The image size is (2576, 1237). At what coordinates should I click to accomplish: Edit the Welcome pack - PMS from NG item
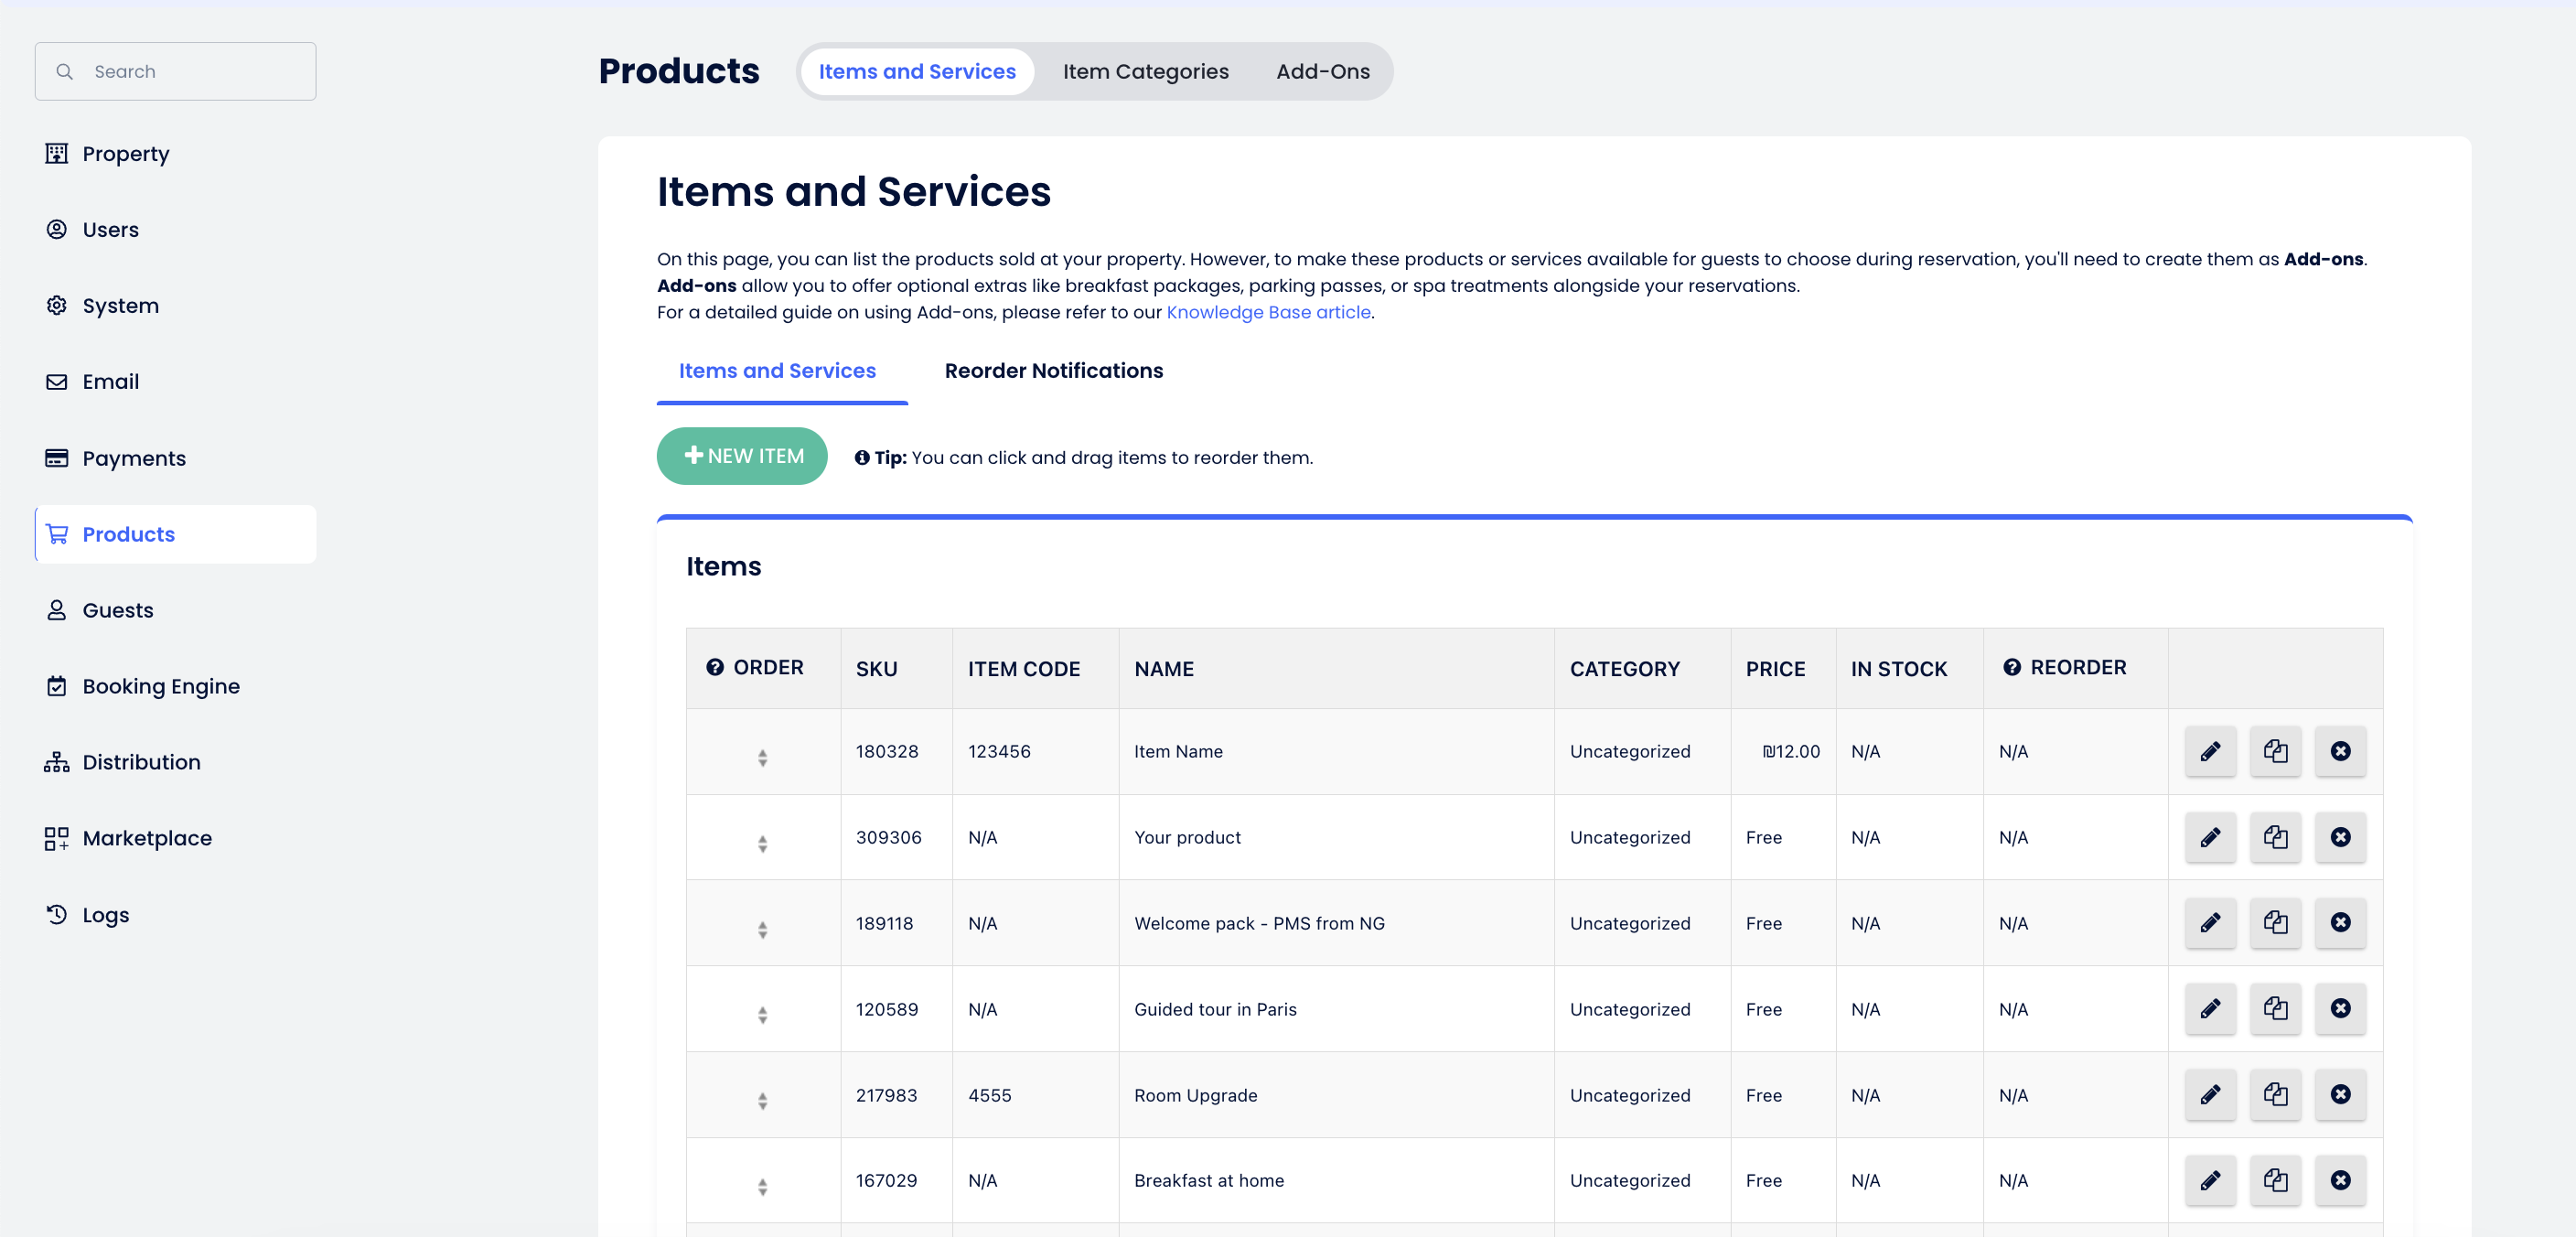pyautogui.click(x=2210, y=922)
